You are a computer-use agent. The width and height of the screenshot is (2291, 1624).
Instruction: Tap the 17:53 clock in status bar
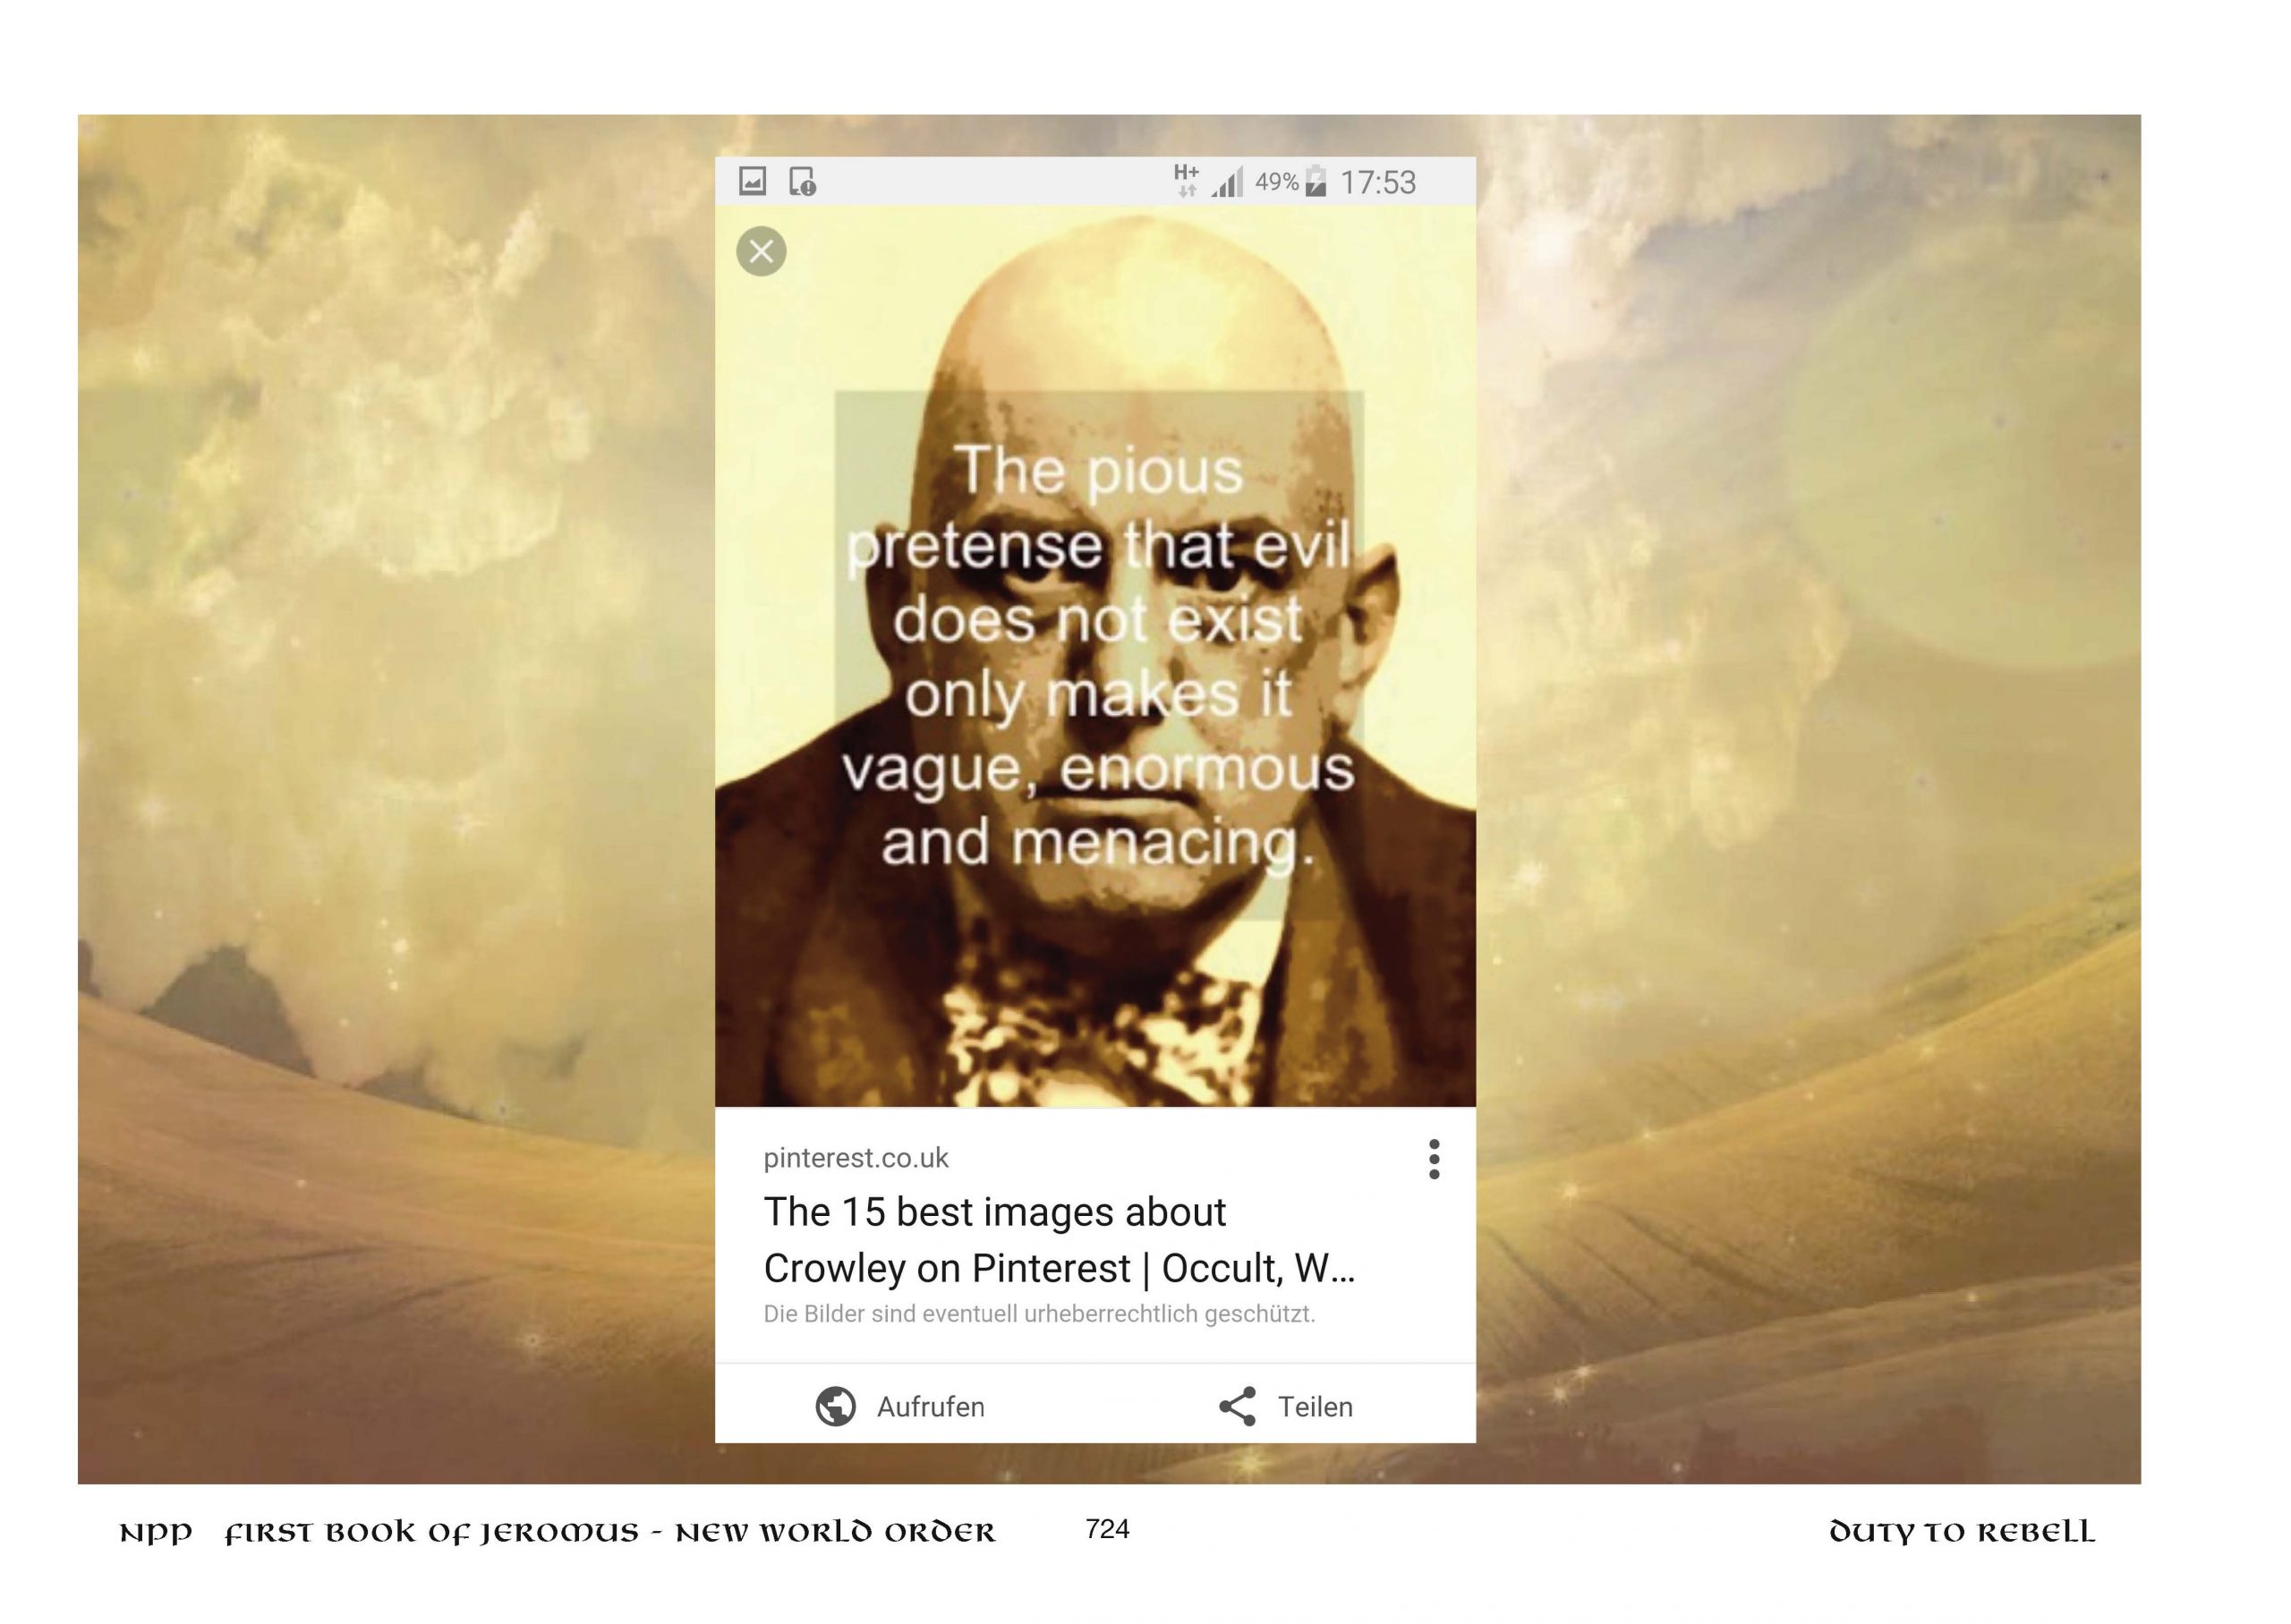[x=1378, y=183]
